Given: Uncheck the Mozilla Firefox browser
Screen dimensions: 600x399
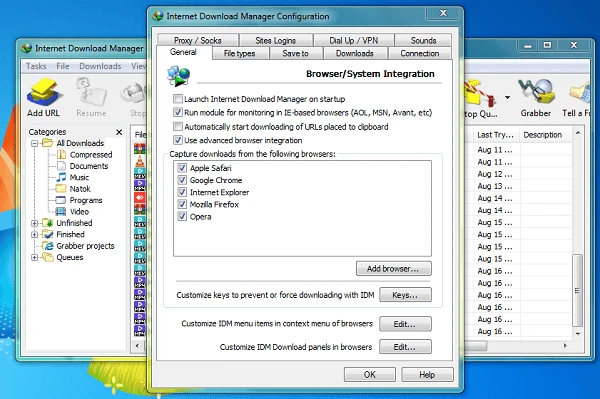Looking at the screenshot, I should [182, 204].
